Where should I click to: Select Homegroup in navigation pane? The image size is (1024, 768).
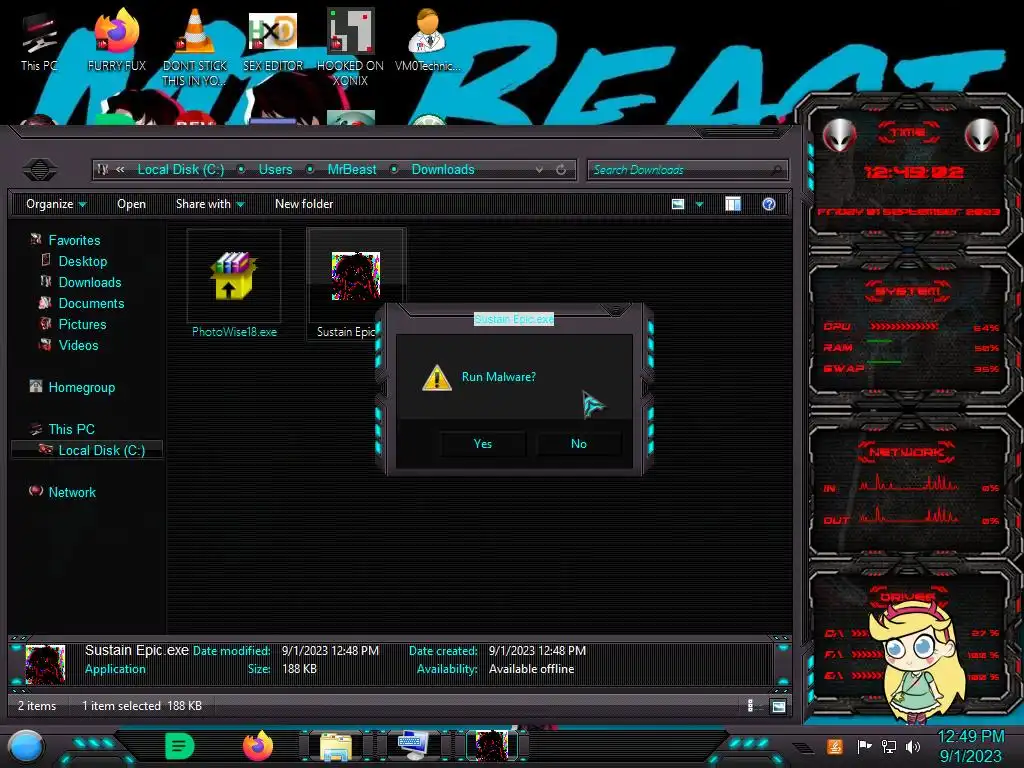click(x=81, y=387)
